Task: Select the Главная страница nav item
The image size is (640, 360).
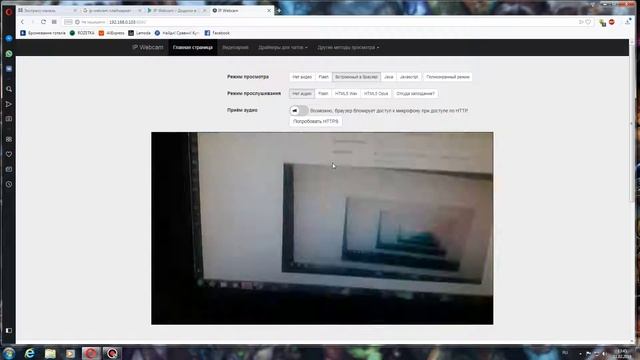Action: (x=193, y=47)
